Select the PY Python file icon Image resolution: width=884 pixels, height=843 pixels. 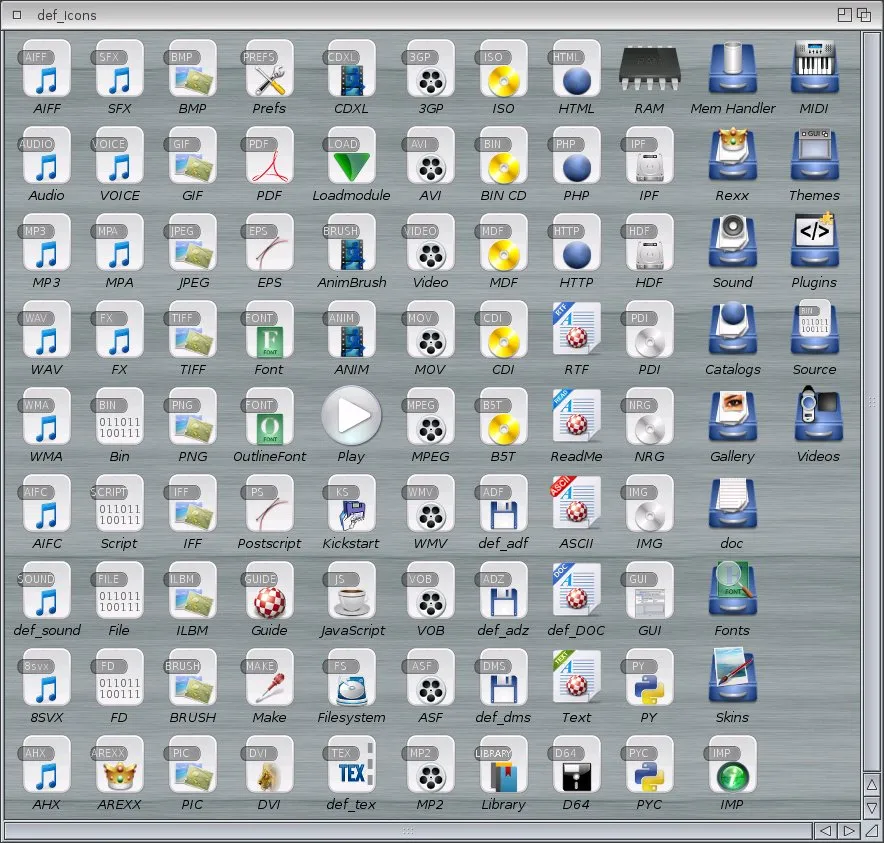(649, 679)
